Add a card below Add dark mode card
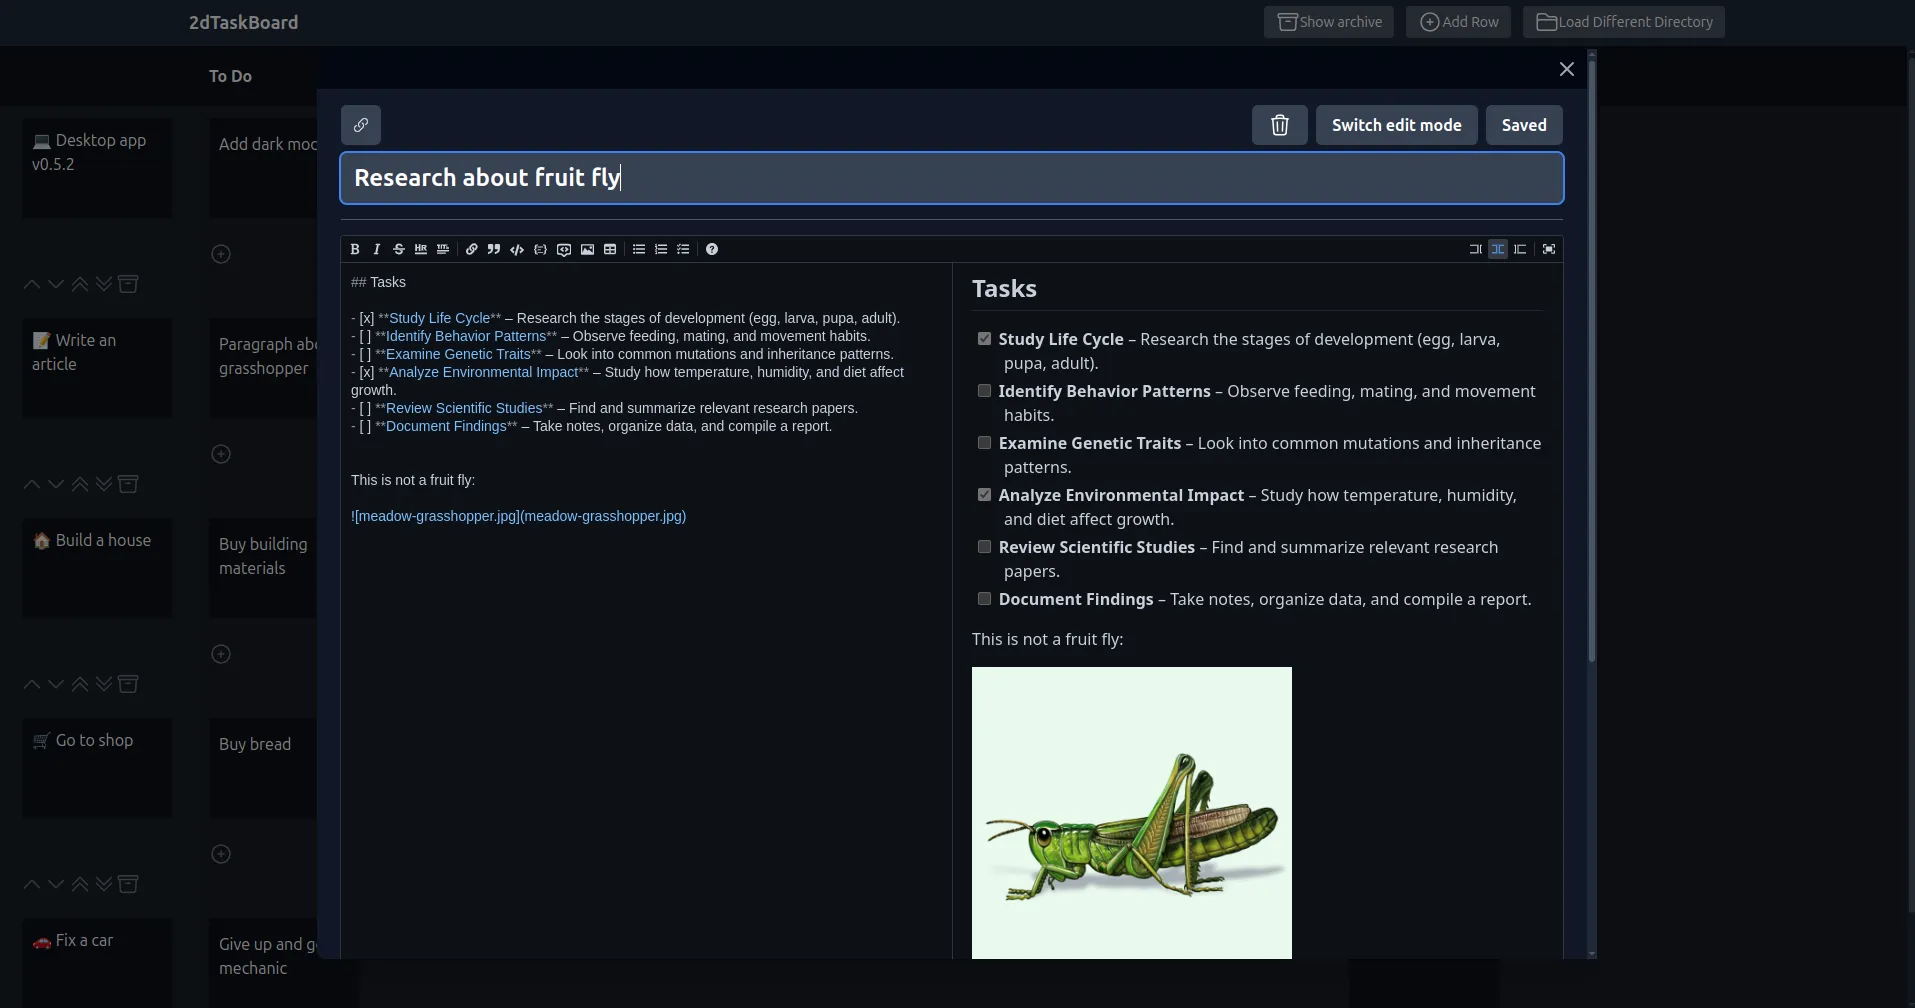Viewport: 1915px width, 1008px height. point(221,254)
